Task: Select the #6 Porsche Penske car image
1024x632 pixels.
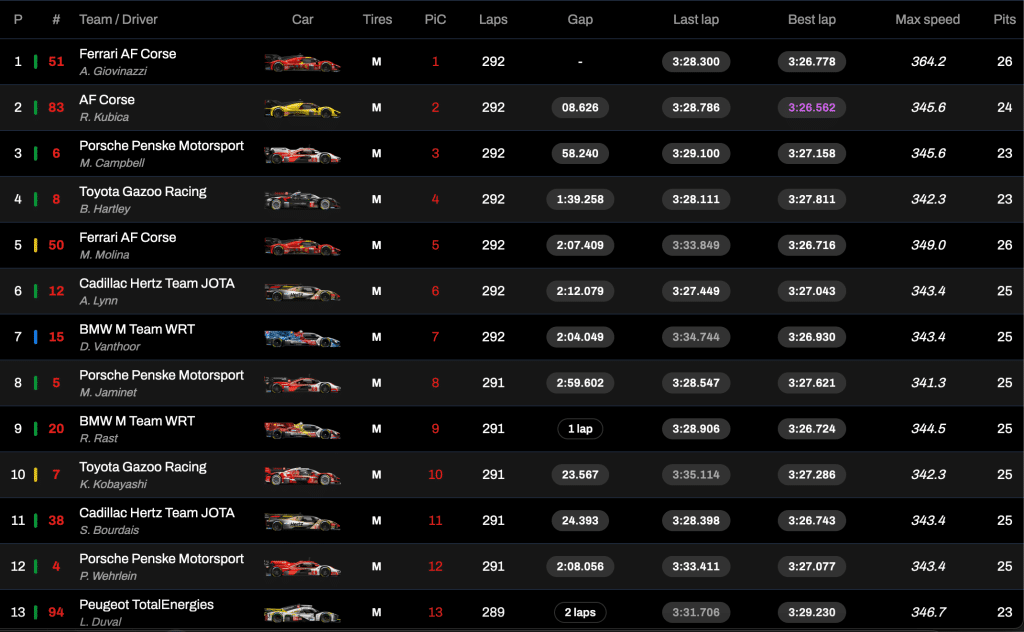Action: coord(302,154)
